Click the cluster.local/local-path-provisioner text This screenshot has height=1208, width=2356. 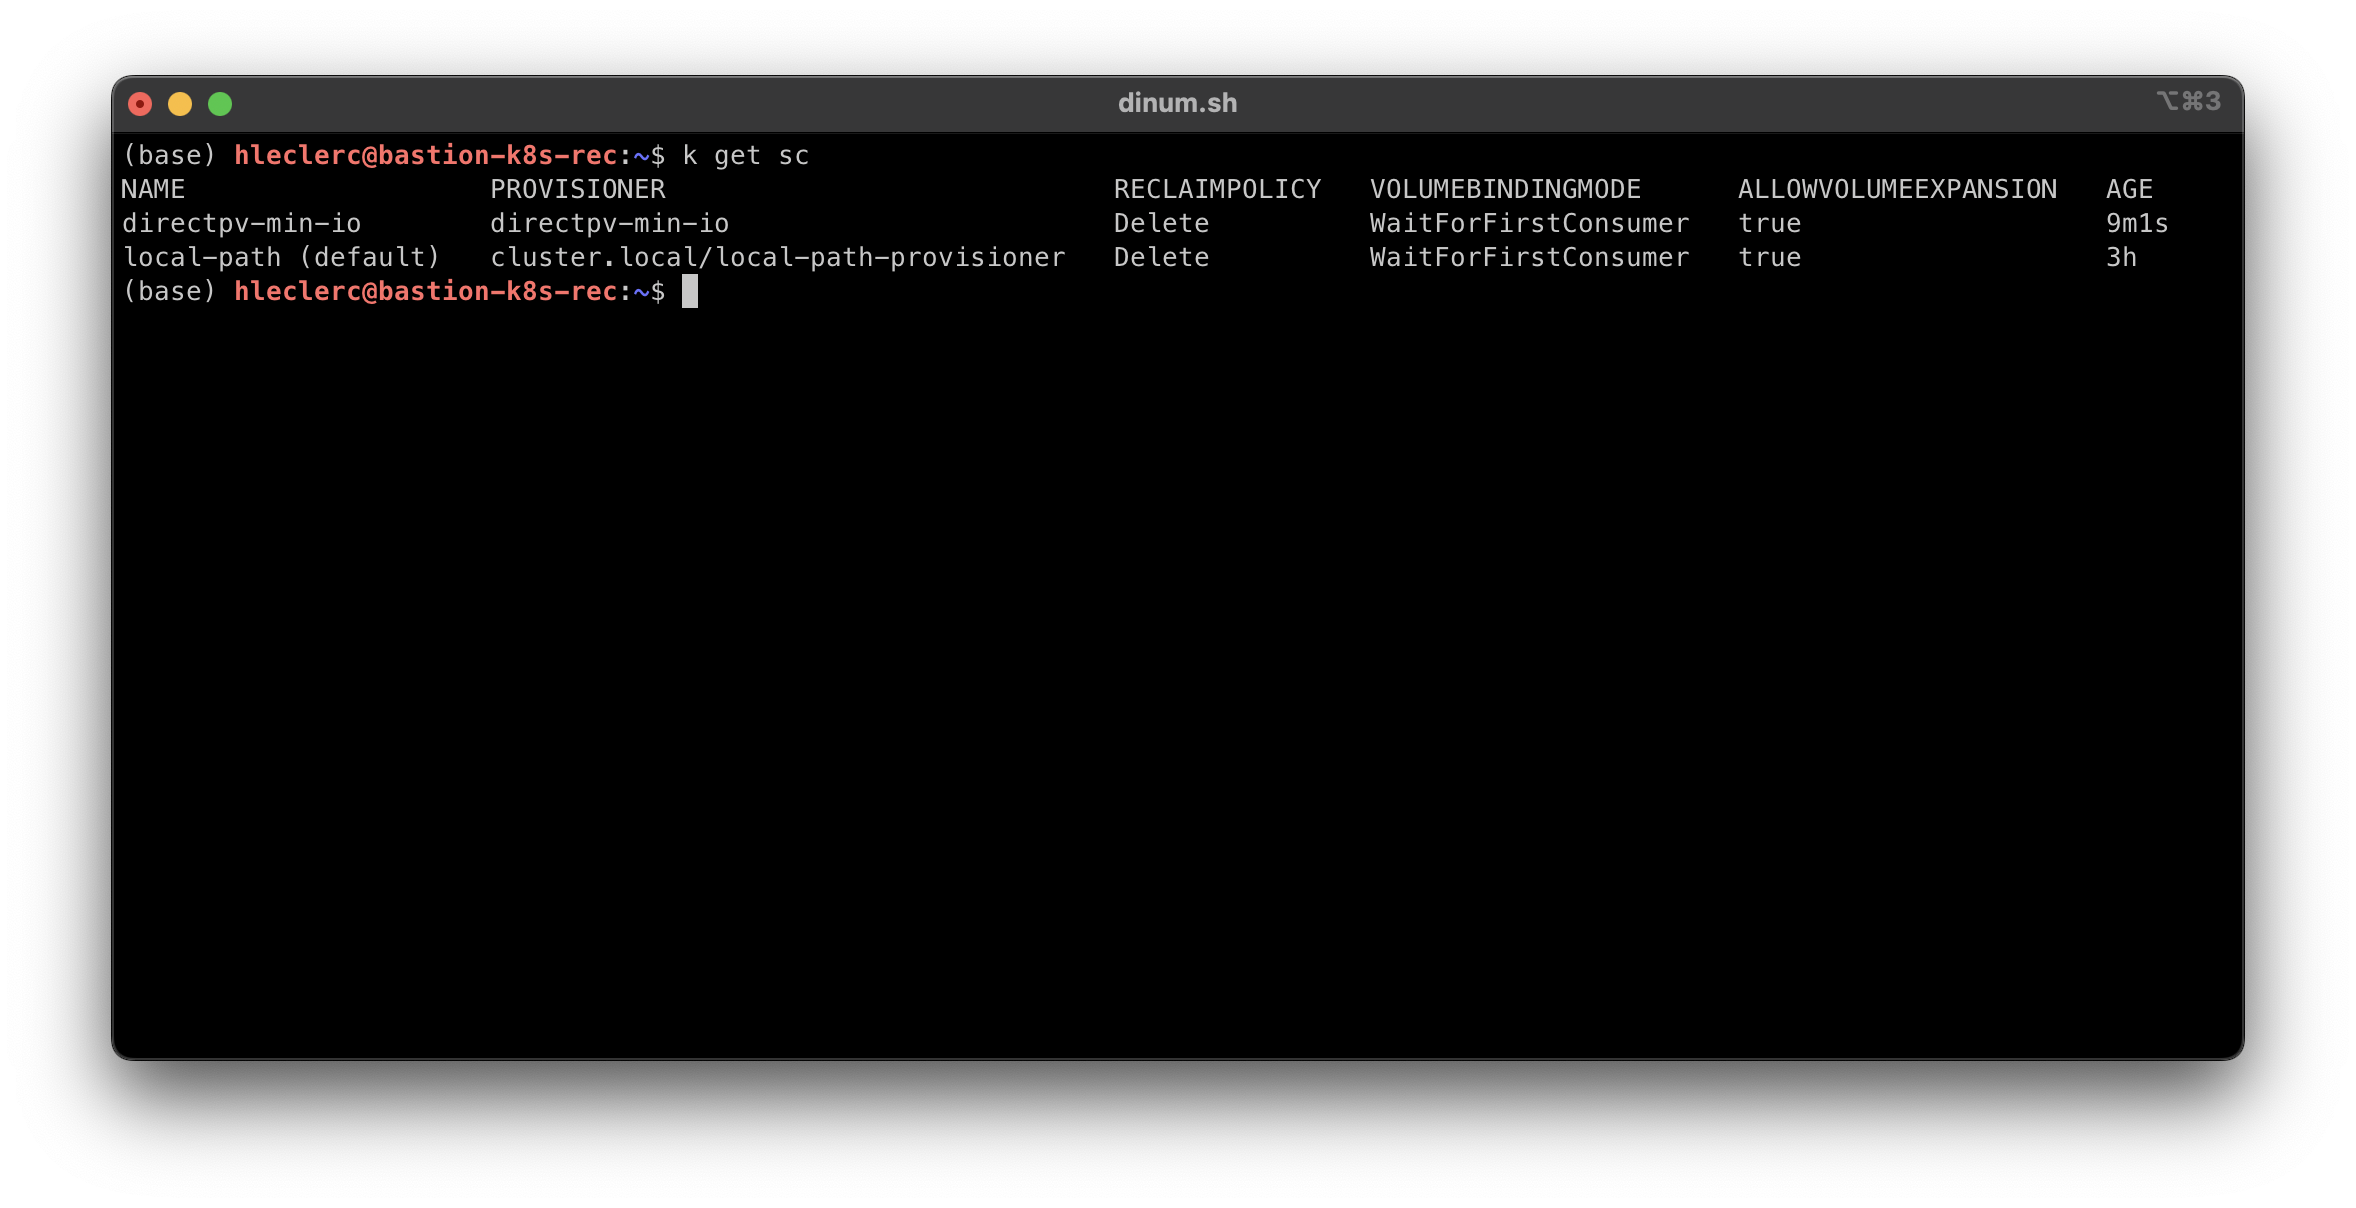coord(777,258)
